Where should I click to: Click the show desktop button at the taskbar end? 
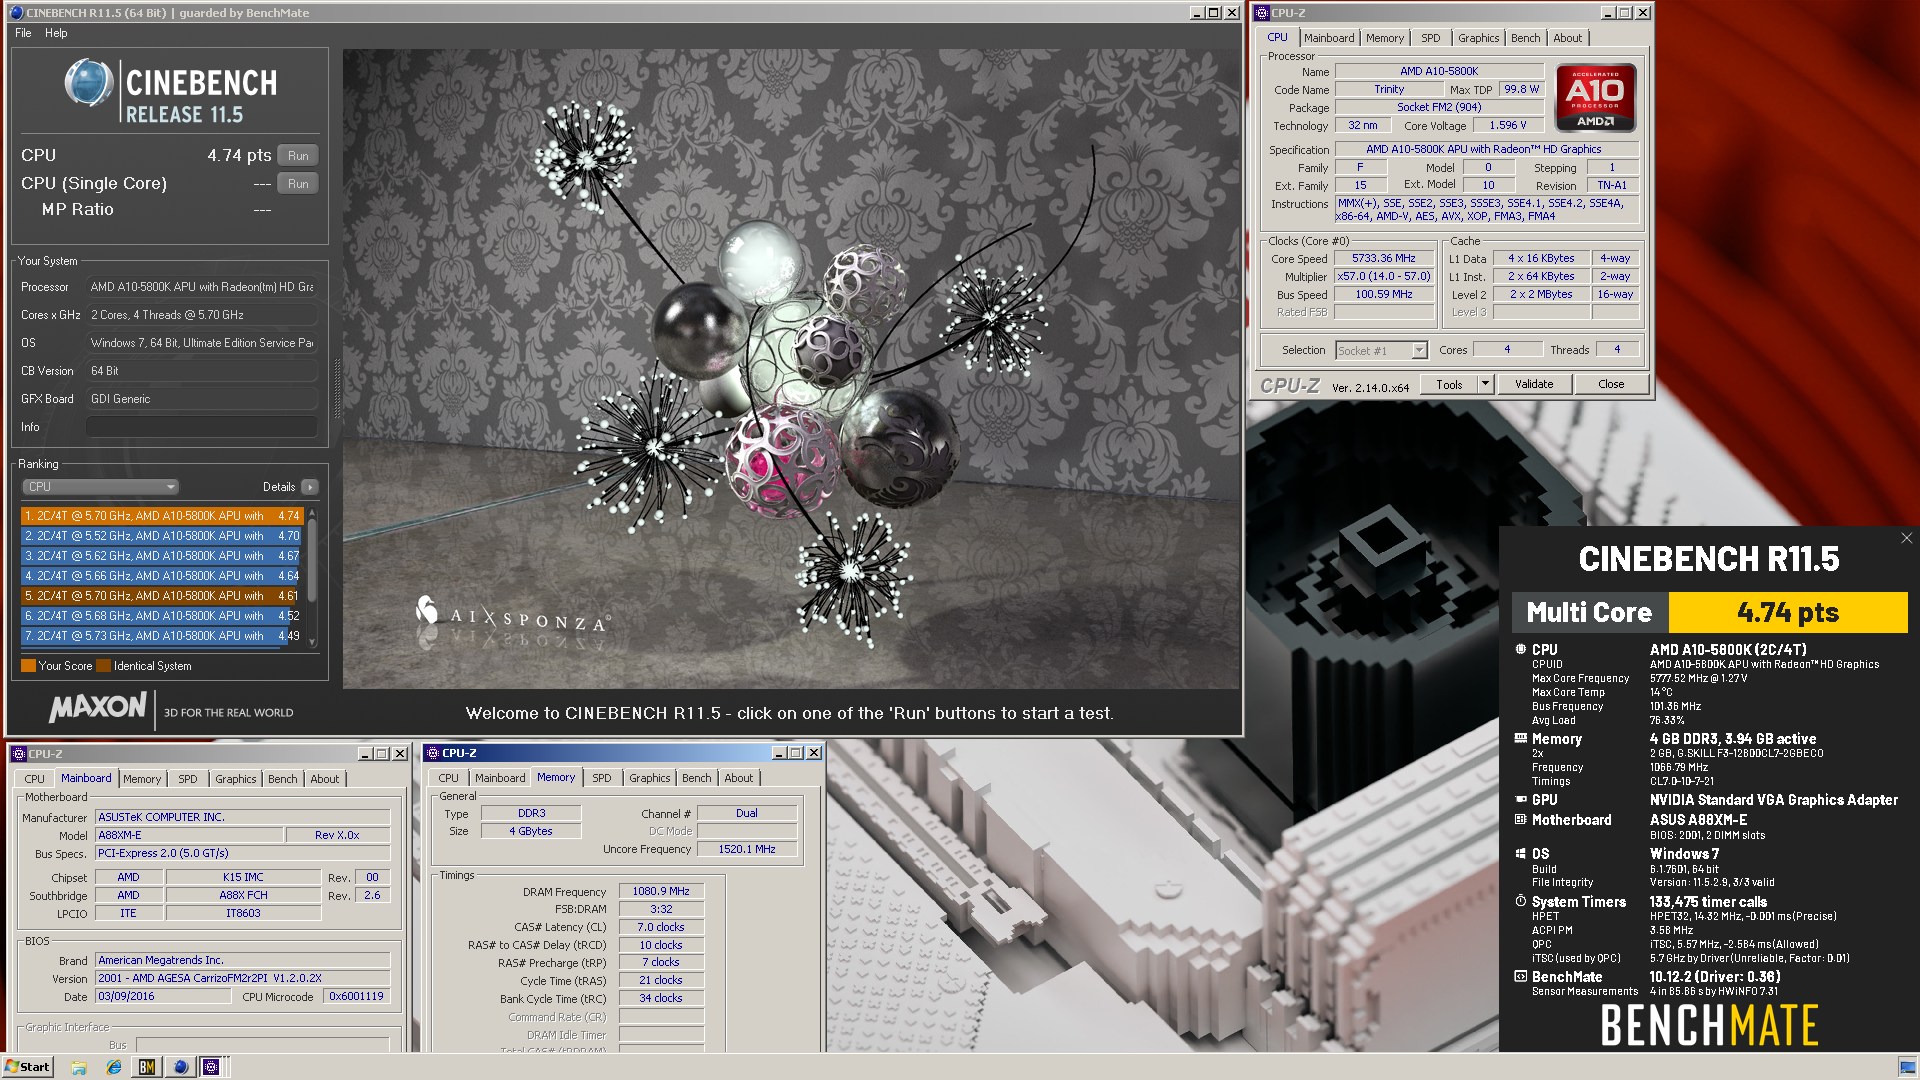coord(1907,1067)
